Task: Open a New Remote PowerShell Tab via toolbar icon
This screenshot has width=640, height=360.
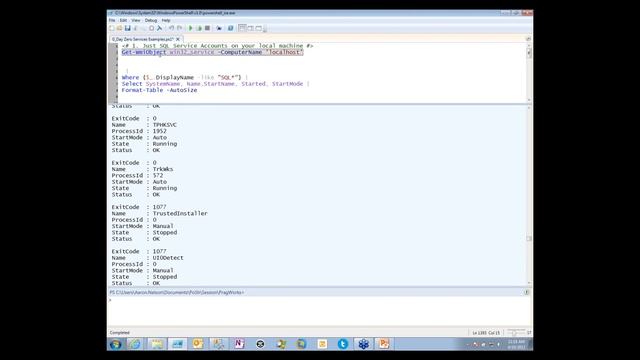Action: click(x=219, y=28)
